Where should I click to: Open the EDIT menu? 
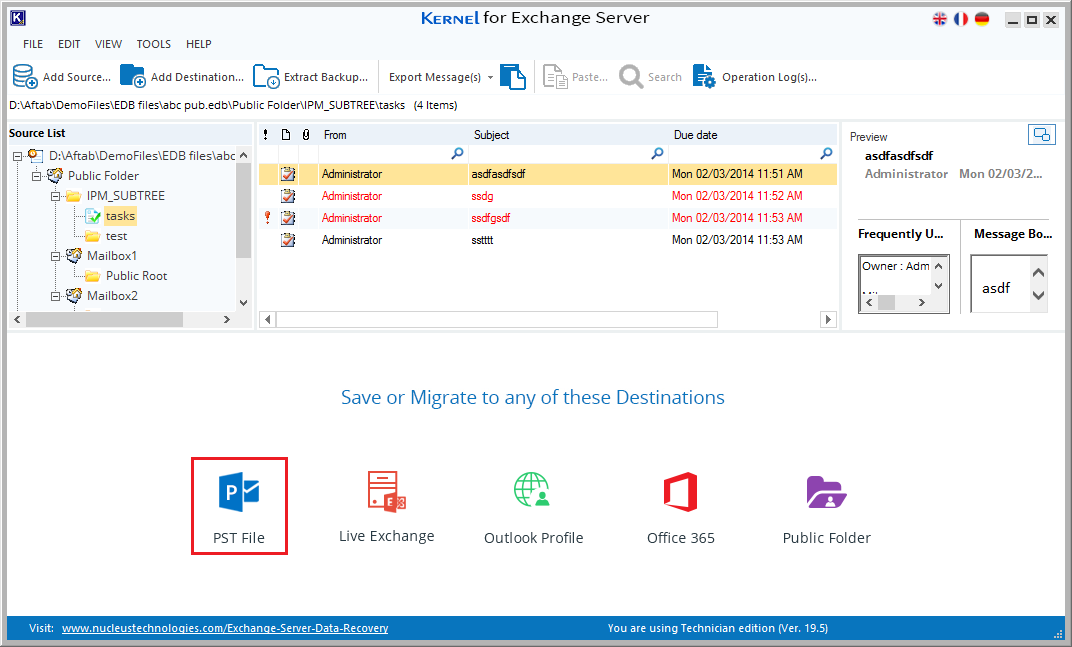tap(69, 44)
